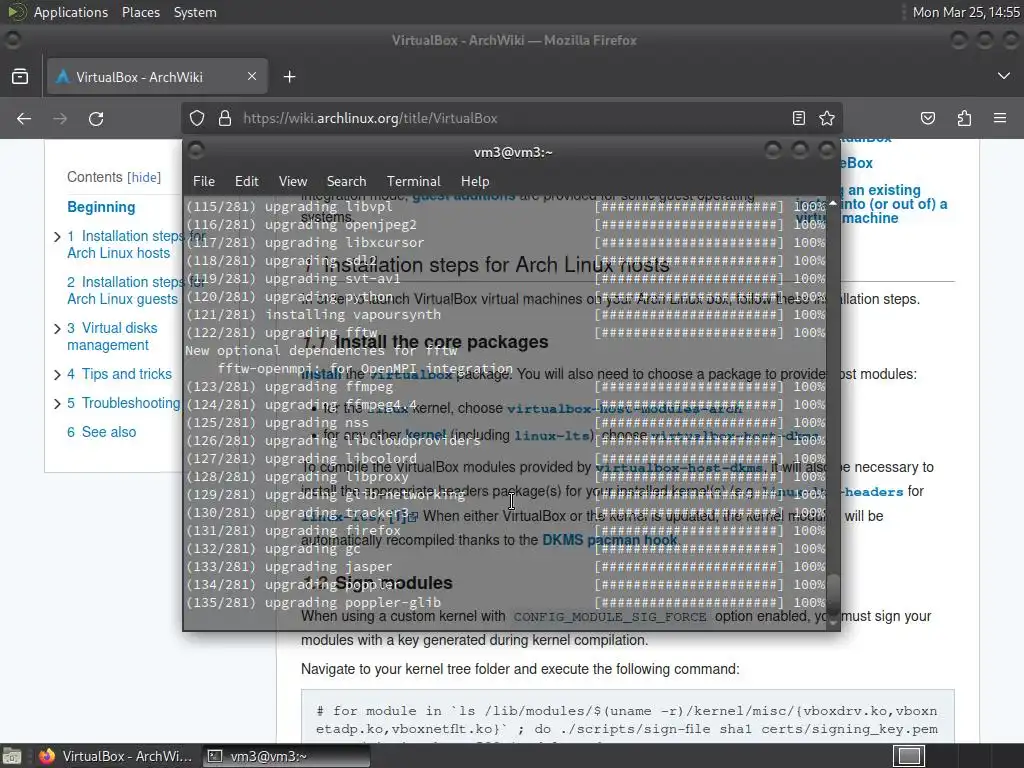Image resolution: width=1024 pixels, height=768 pixels.
Task: Open the terminal File menu
Action: click(204, 181)
